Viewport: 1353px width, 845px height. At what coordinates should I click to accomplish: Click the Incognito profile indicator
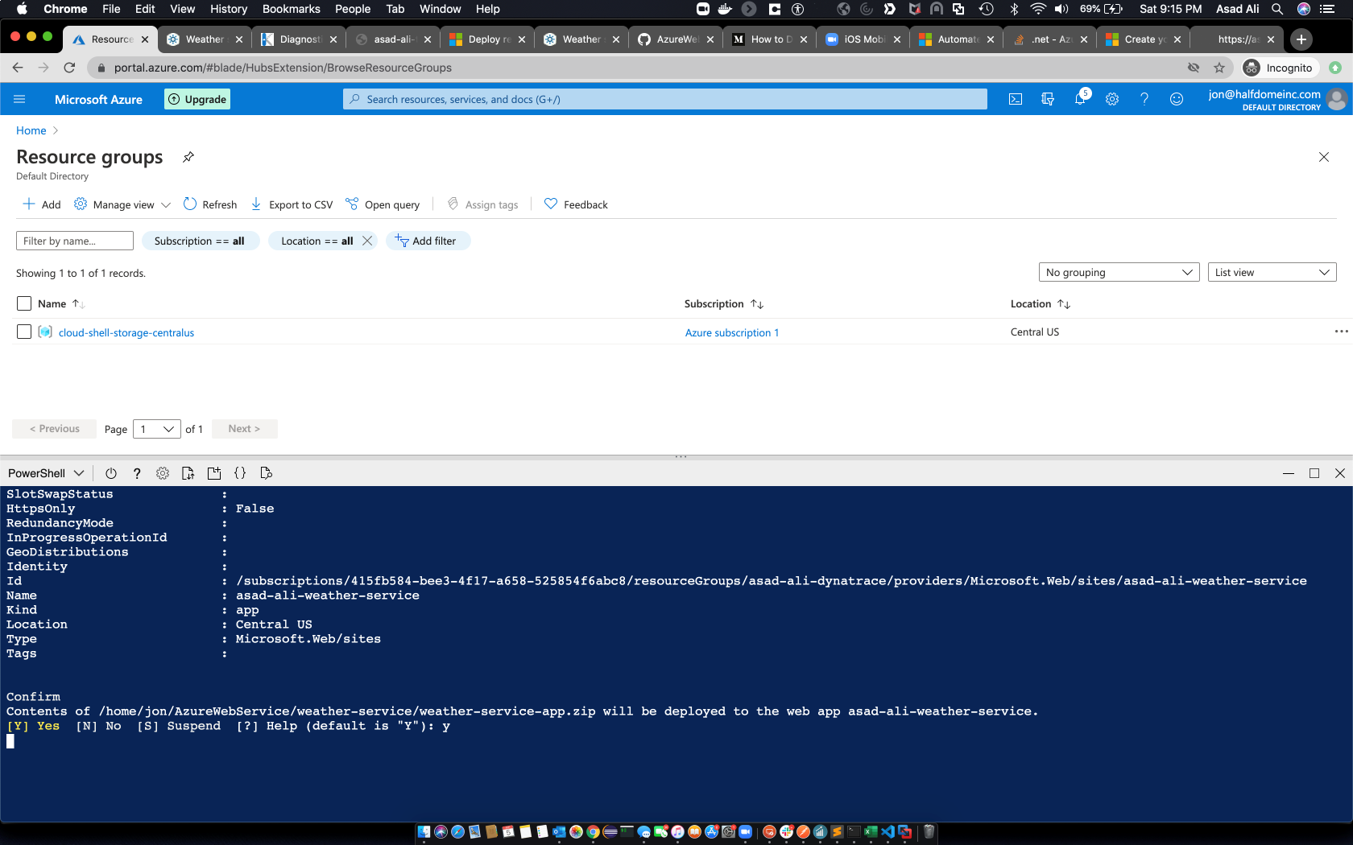tap(1278, 68)
